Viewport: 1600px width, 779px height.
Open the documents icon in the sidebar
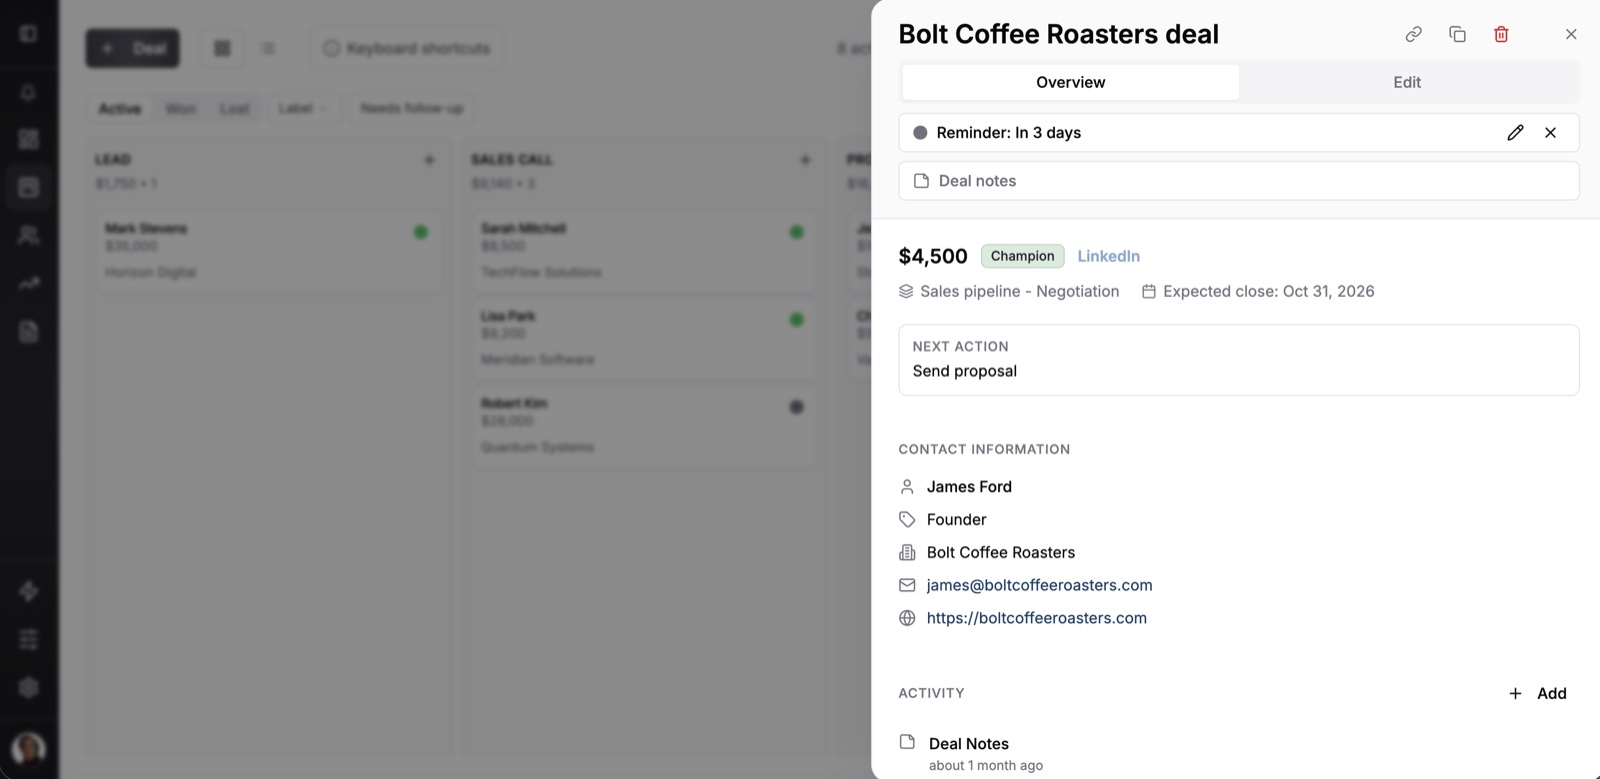[28, 331]
